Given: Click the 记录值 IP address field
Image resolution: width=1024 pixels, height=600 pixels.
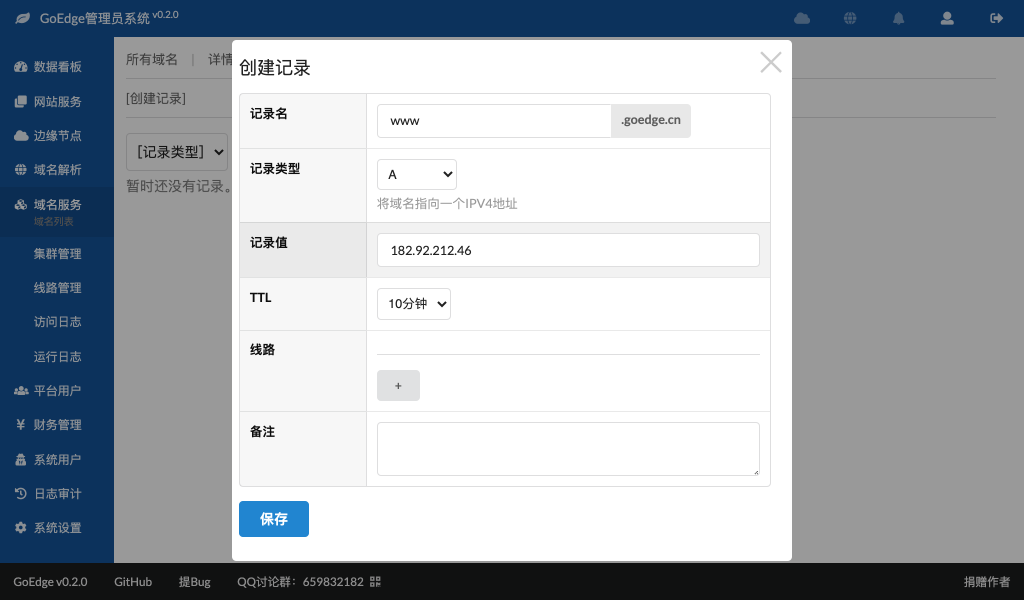Looking at the screenshot, I should 567,250.
